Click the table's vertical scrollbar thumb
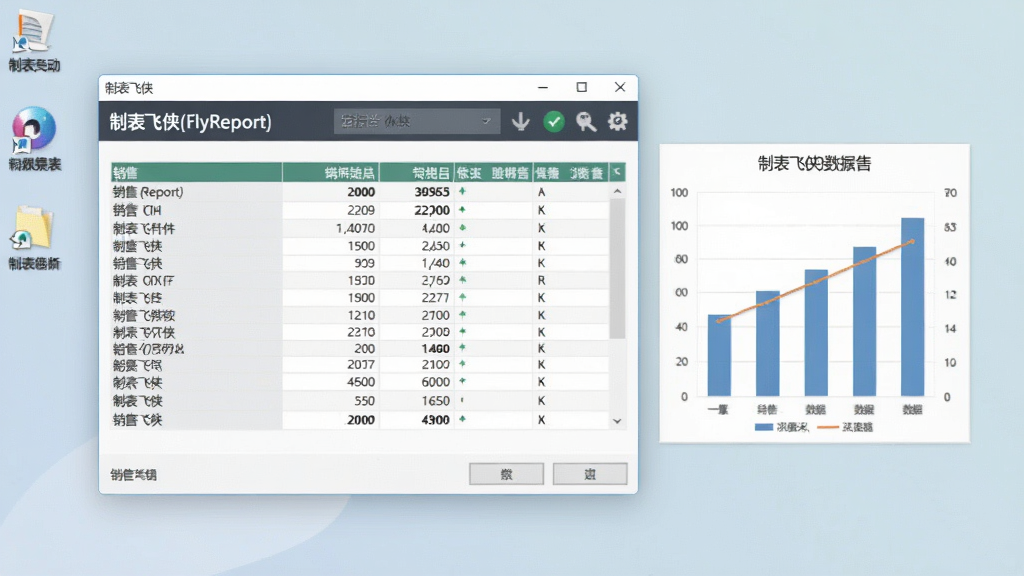Viewport: 1024px width, 576px height. [617, 269]
